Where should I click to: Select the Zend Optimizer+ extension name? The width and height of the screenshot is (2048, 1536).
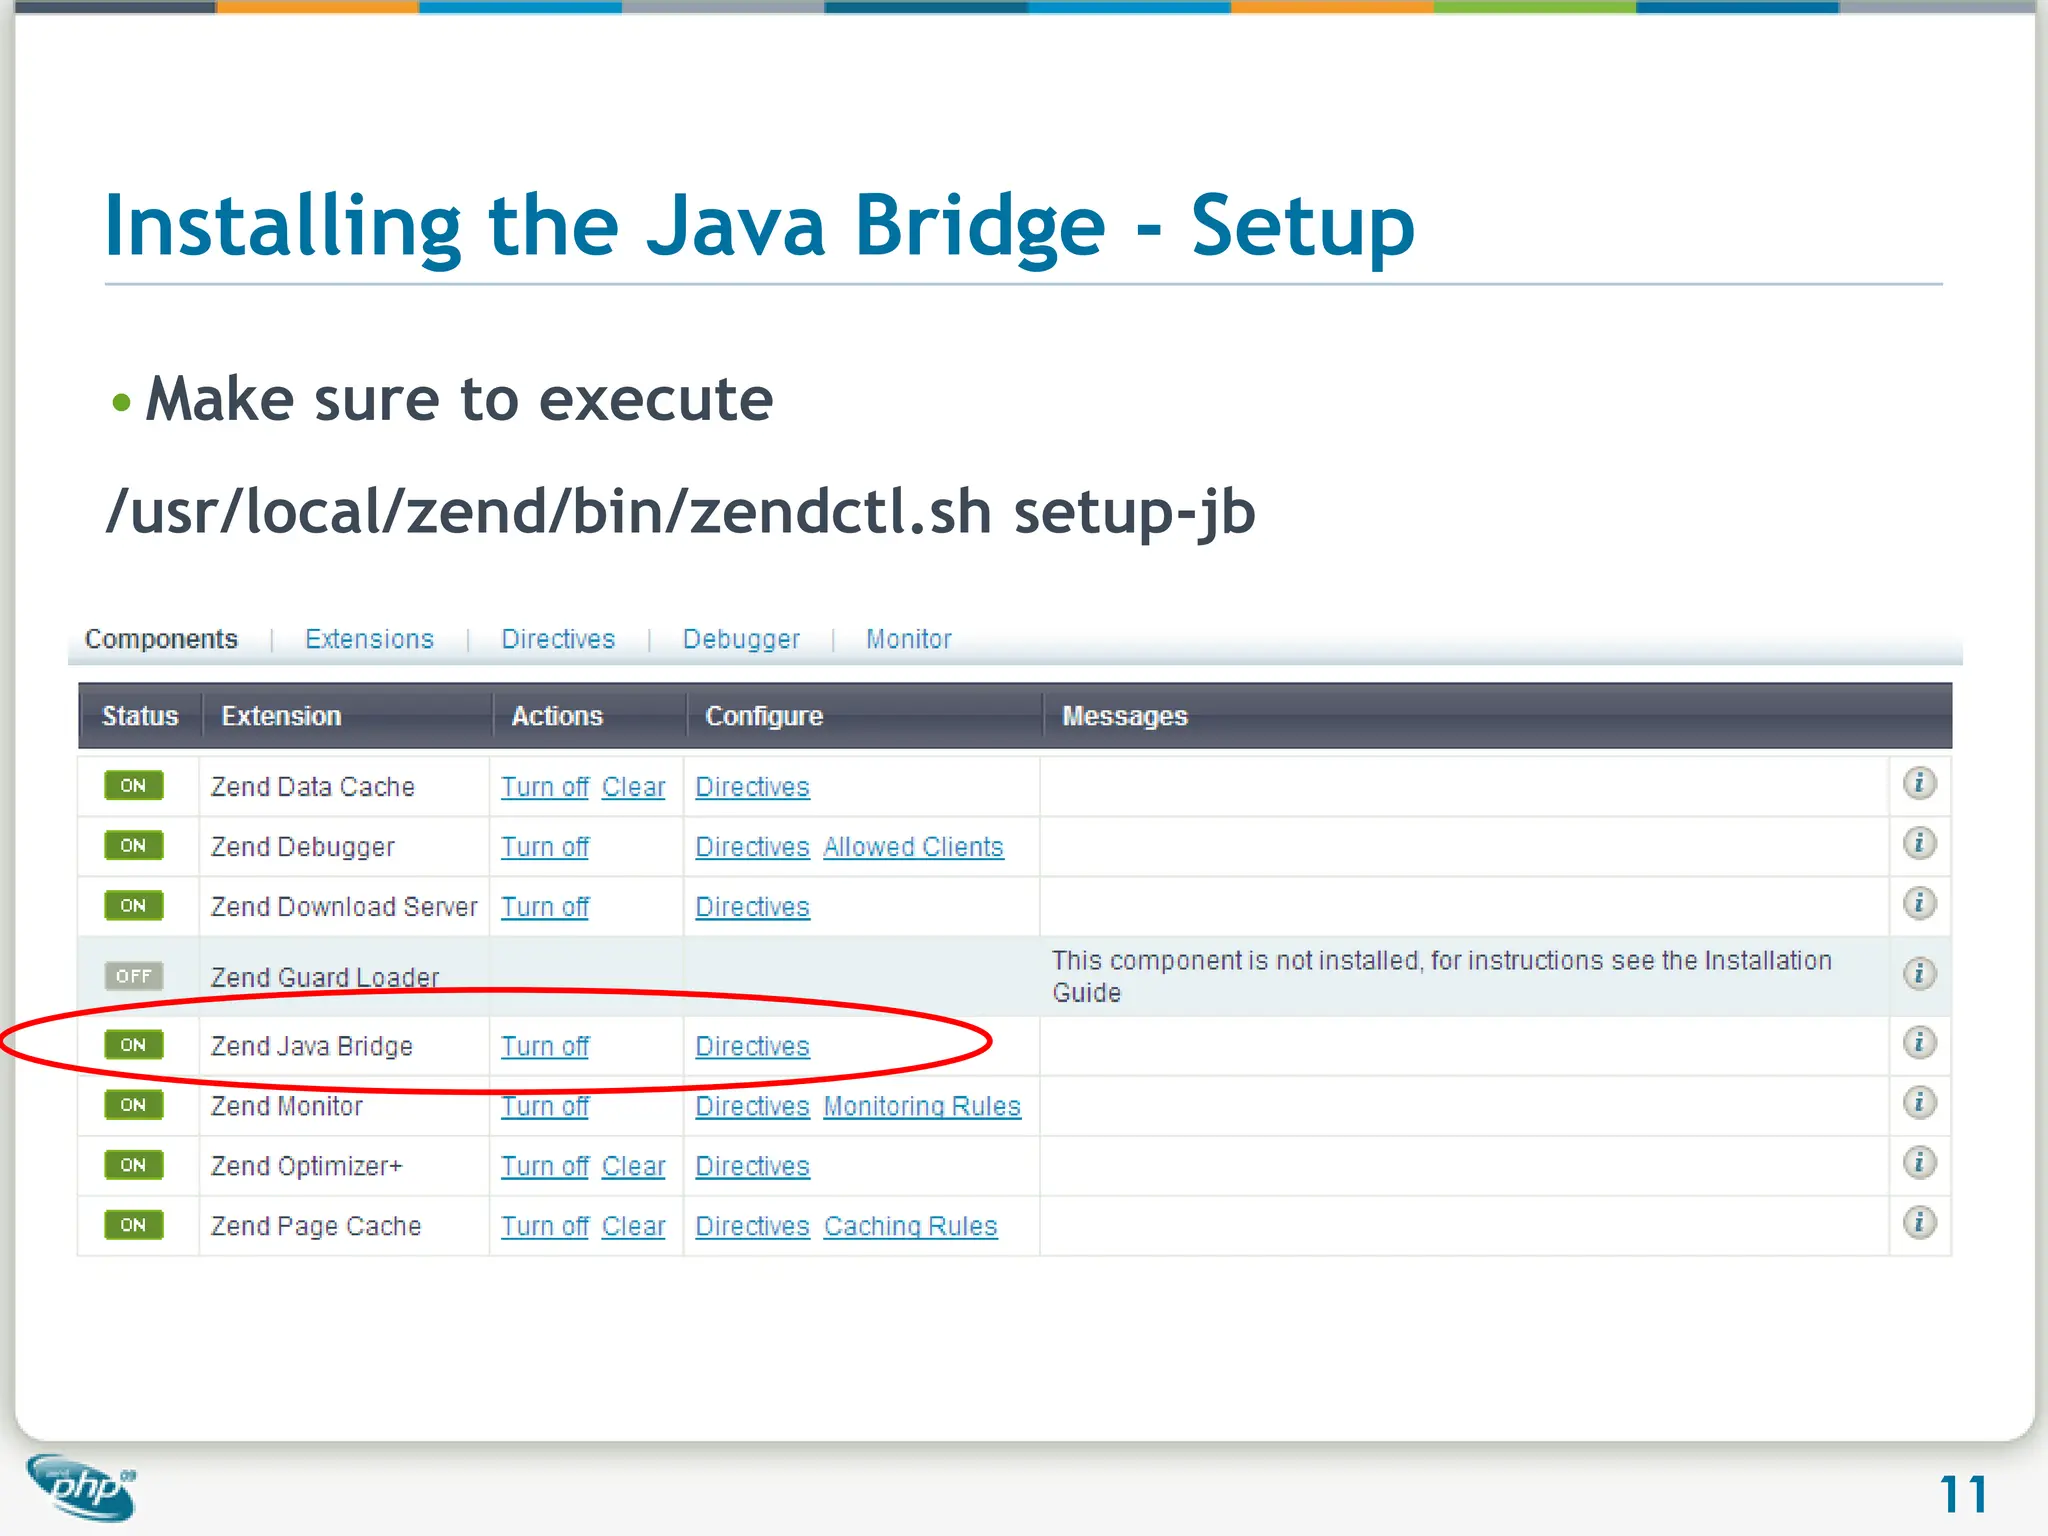click(x=306, y=1166)
